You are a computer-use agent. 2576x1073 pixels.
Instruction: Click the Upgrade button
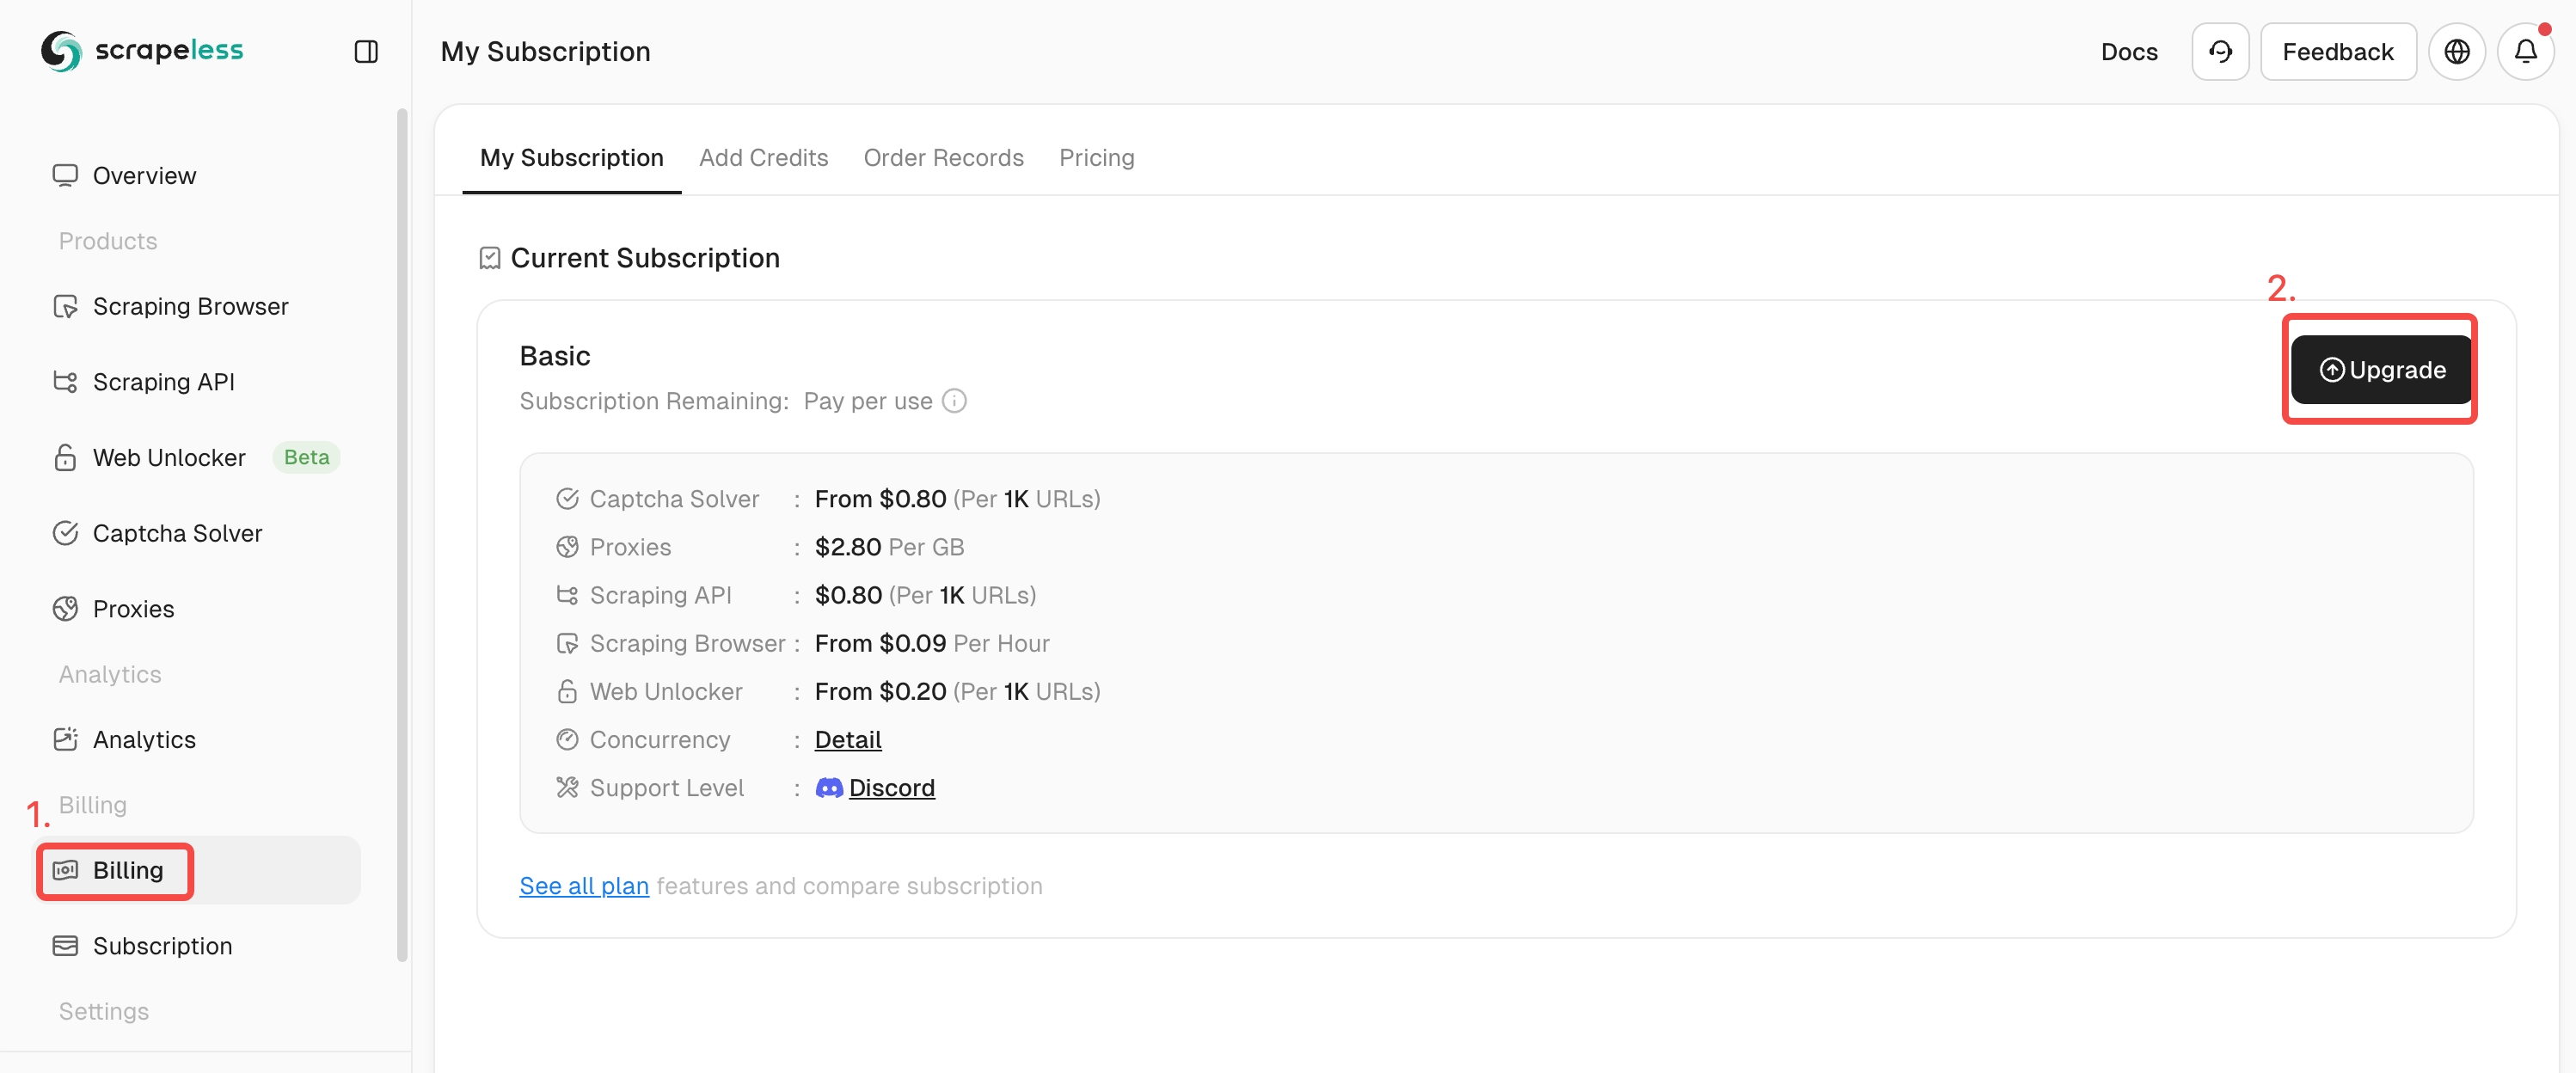point(2381,368)
